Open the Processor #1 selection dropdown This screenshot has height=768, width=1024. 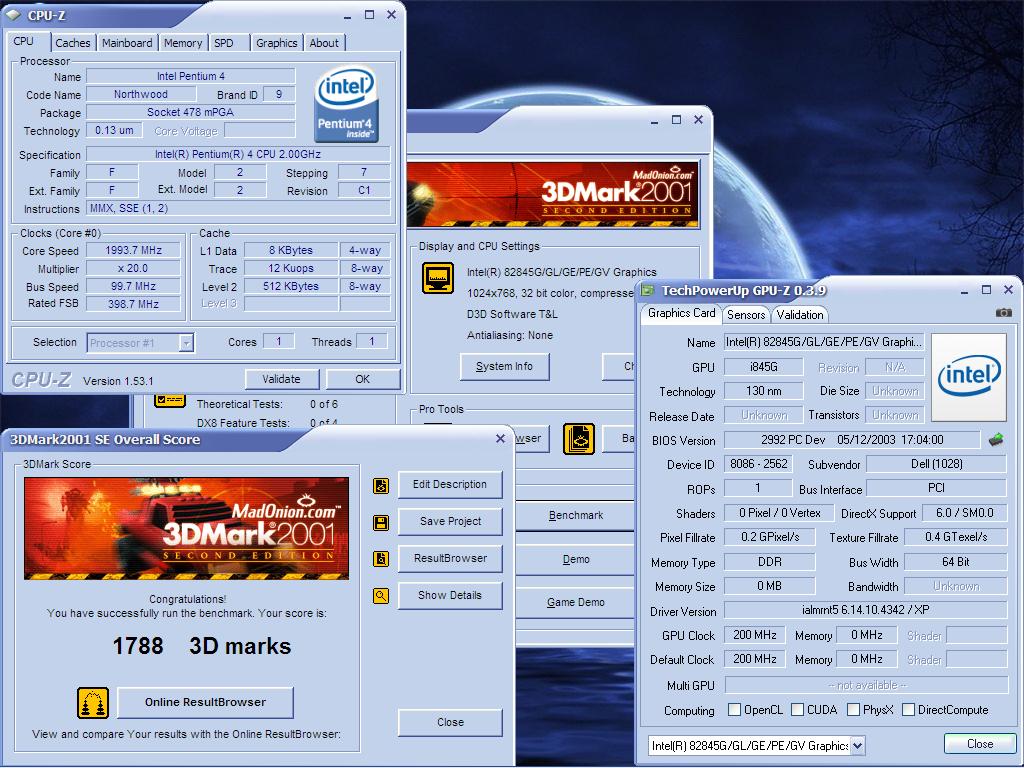(x=187, y=343)
